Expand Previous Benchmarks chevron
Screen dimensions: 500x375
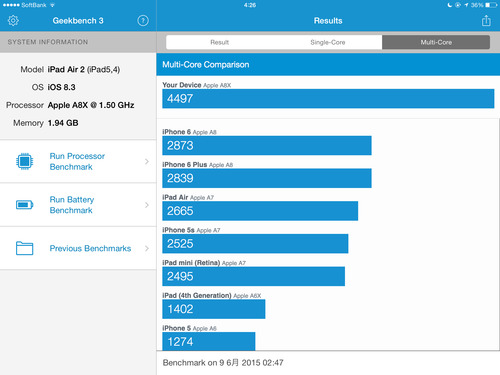click(x=147, y=248)
